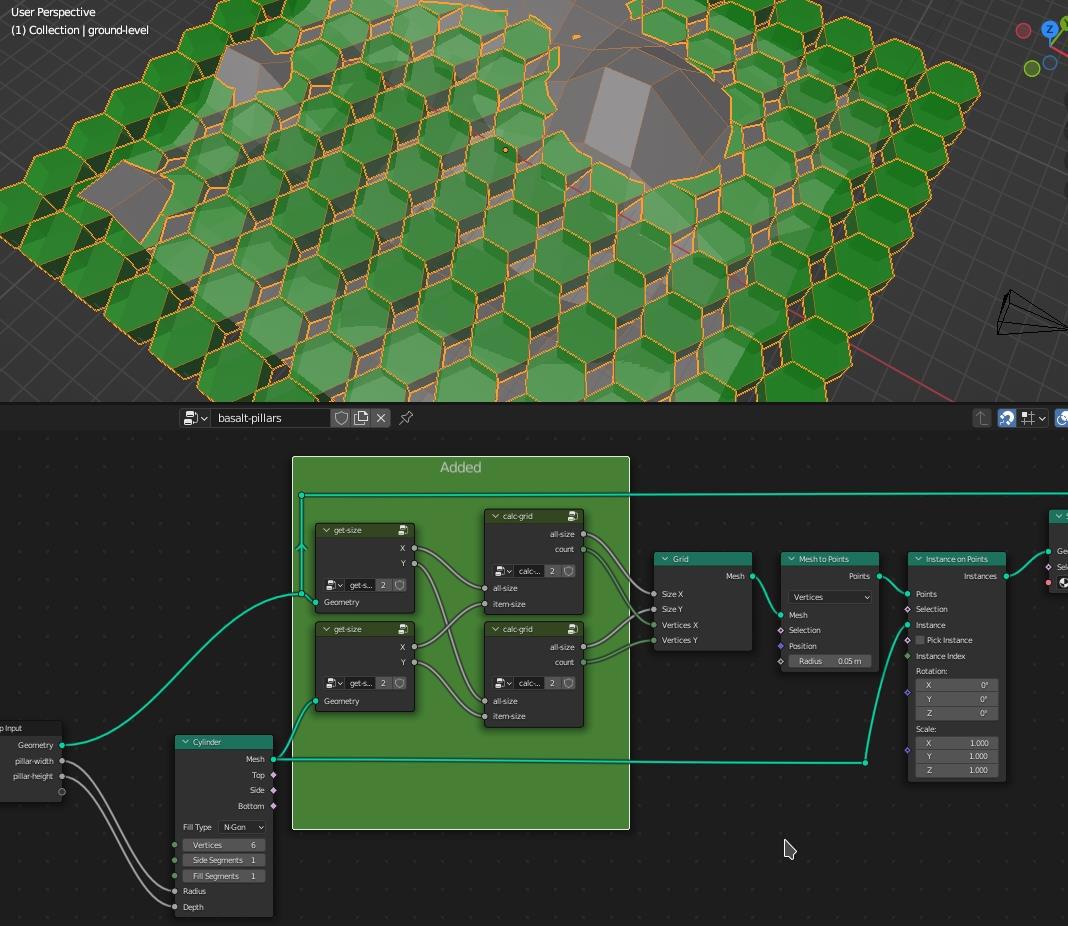Click the Cylinder Vertices value field
The width and height of the screenshot is (1068, 926).
(223, 845)
